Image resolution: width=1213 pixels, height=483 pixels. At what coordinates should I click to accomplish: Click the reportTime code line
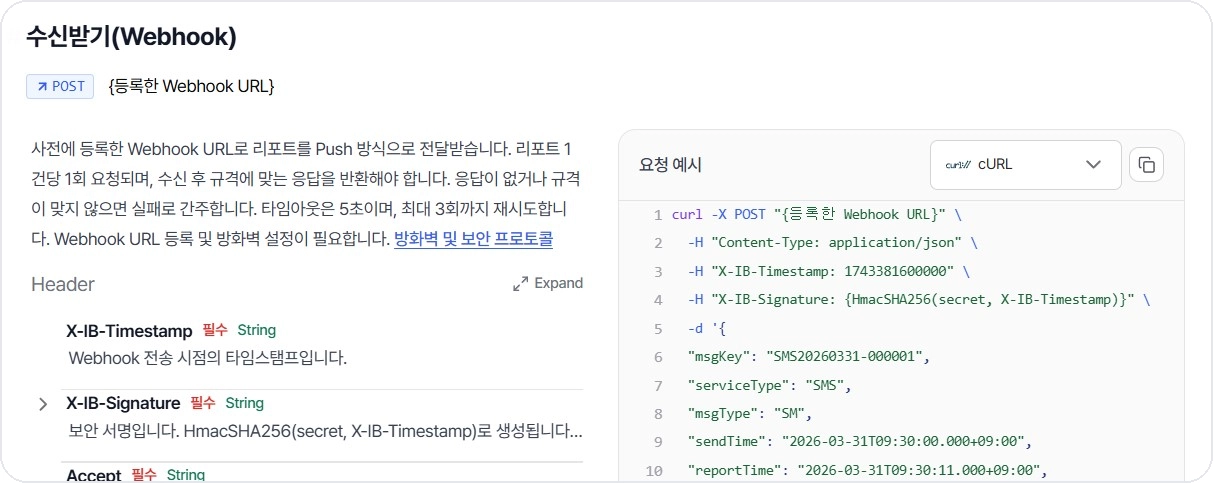point(867,470)
